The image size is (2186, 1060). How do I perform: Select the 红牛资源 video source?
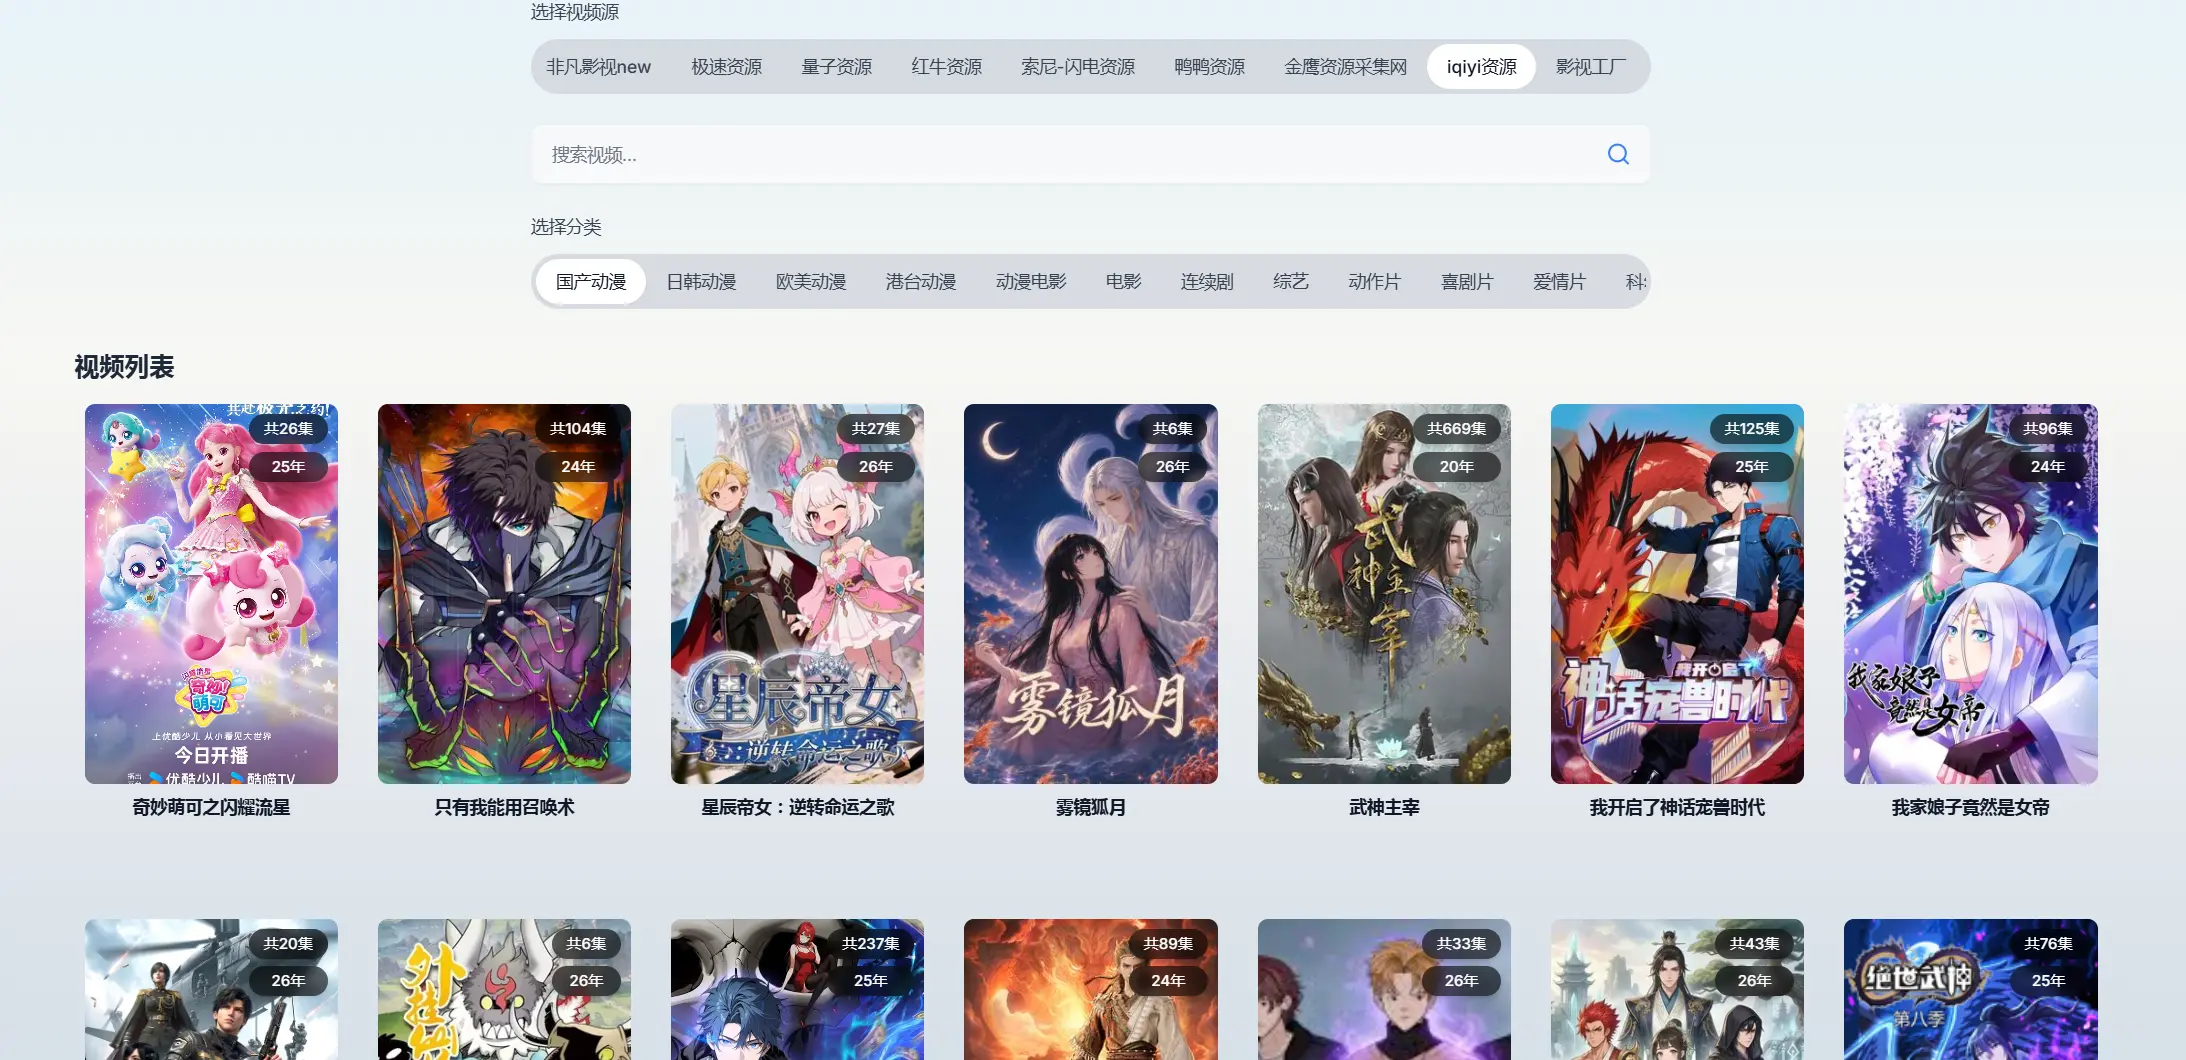(947, 67)
